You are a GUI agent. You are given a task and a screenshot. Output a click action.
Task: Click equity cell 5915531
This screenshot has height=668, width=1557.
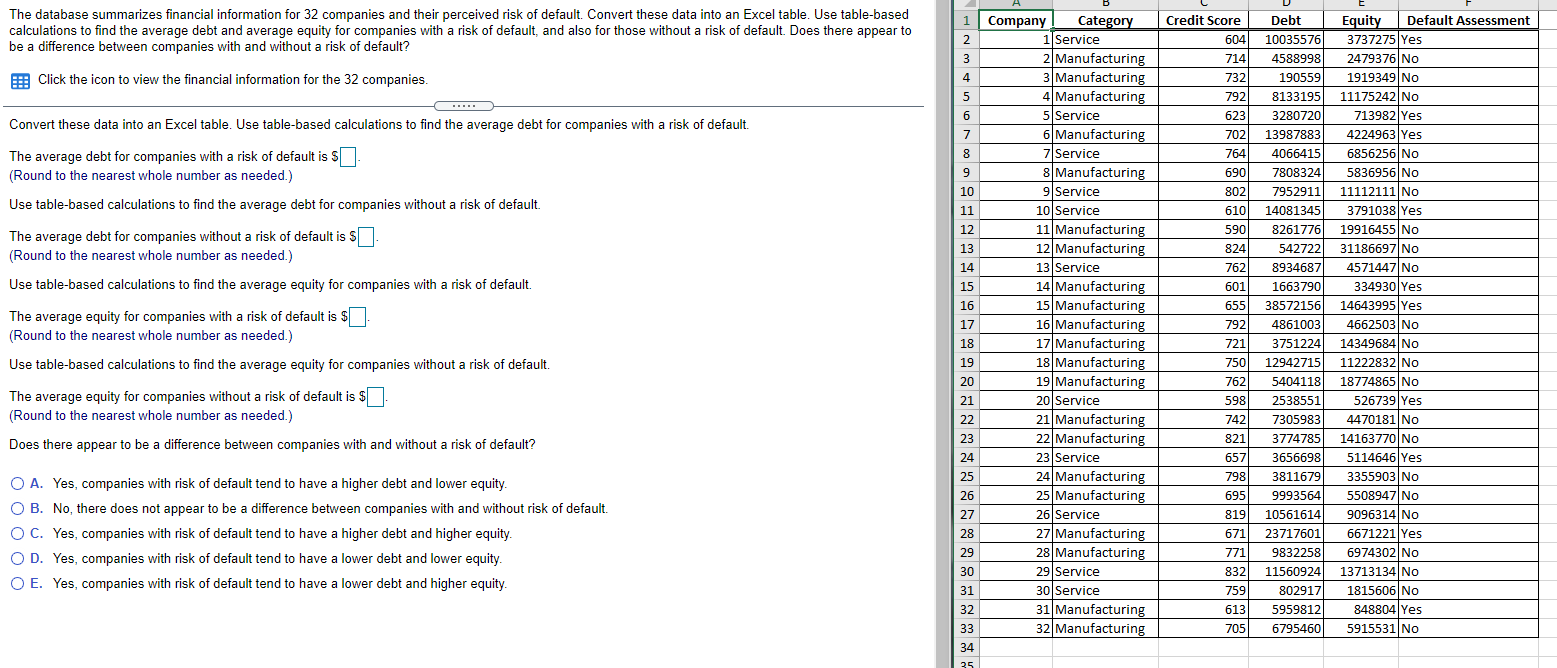[x=1361, y=628]
